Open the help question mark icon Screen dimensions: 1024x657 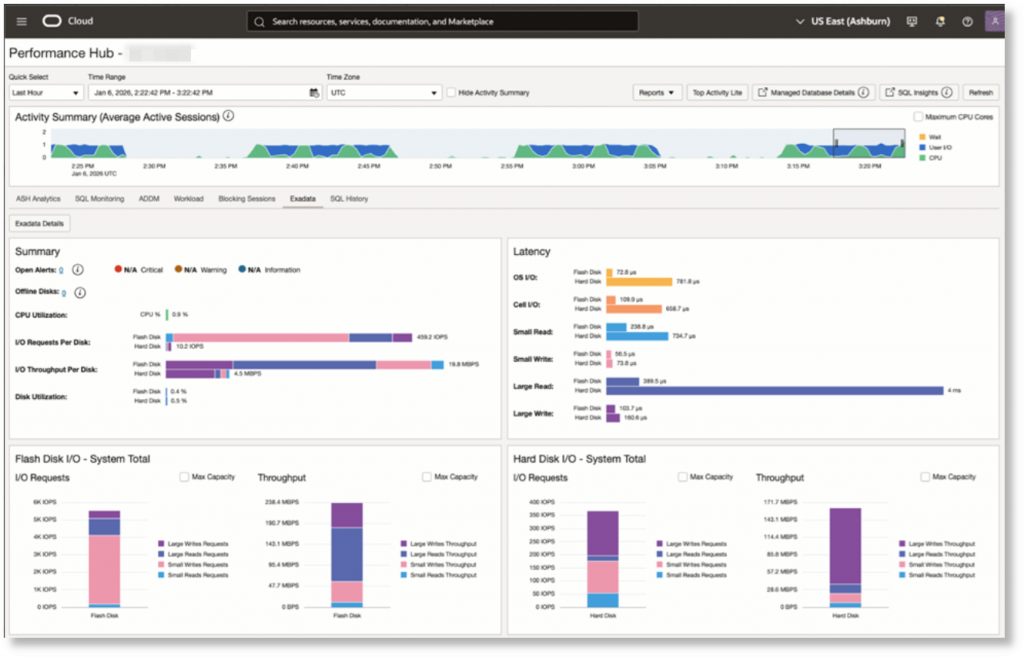[x=967, y=22]
